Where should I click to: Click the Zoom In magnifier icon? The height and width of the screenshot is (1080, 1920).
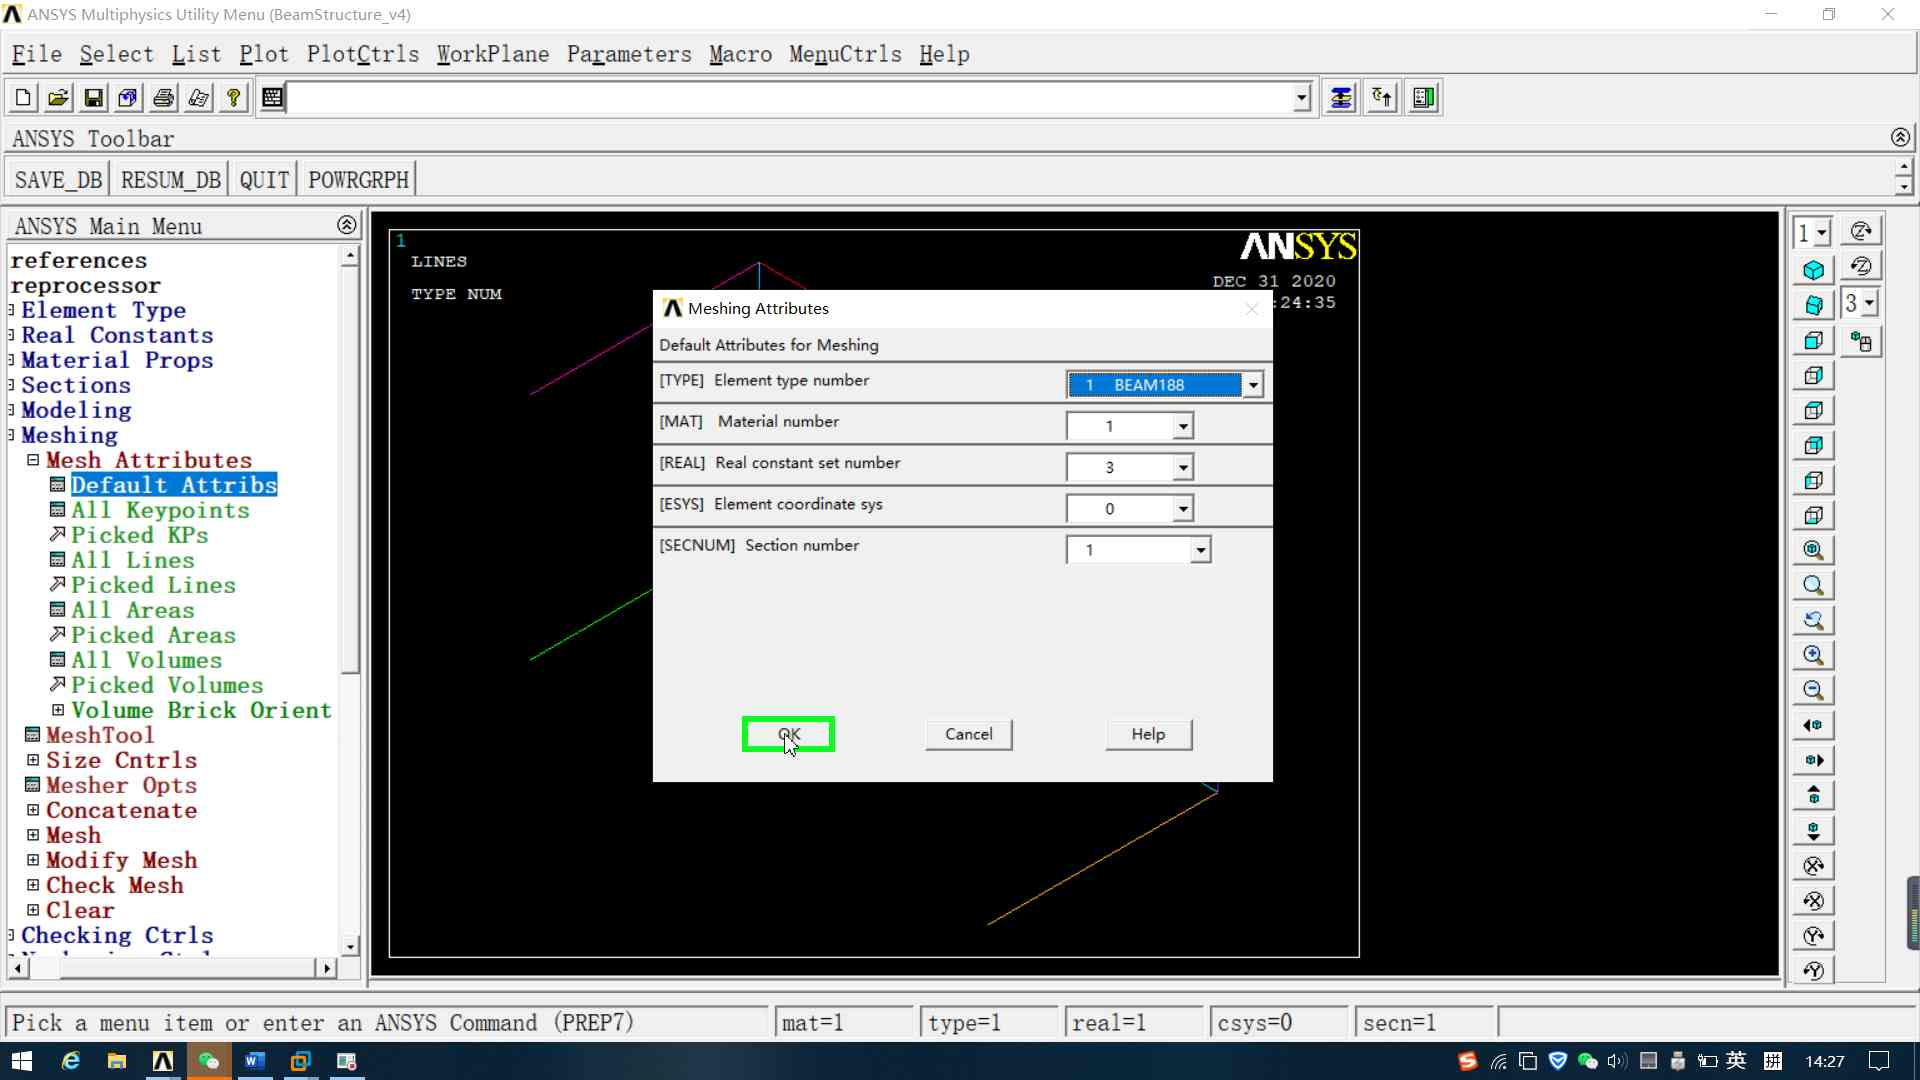(x=1813, y=655)
